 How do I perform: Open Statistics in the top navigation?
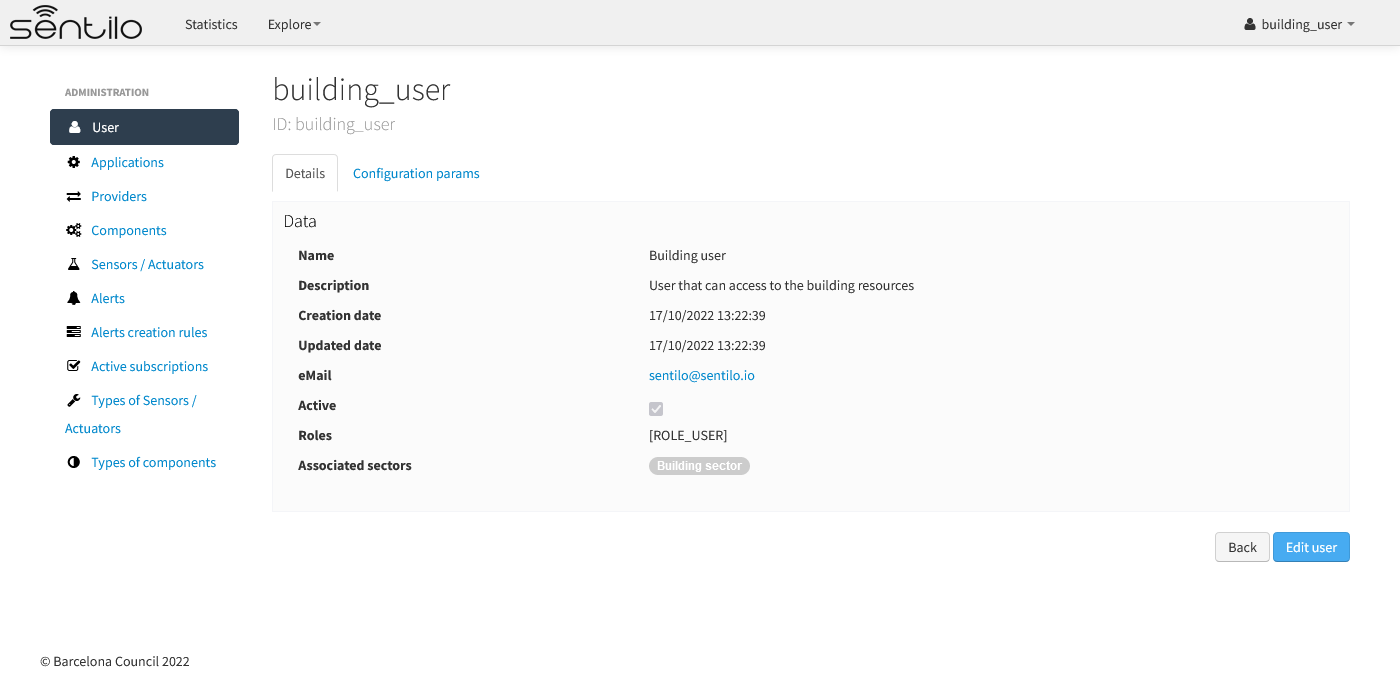211,24
